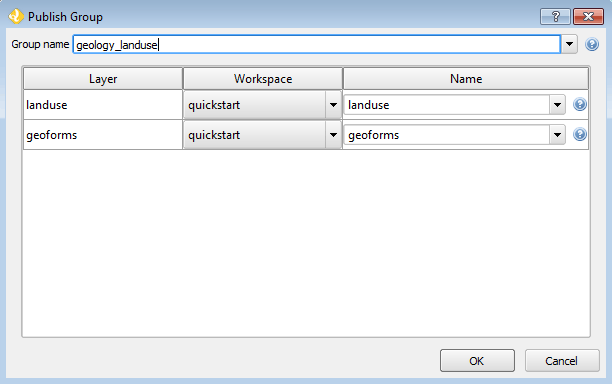Click the Layer column header
This screenshot has width=612, height=384.
tap(103, 79)
